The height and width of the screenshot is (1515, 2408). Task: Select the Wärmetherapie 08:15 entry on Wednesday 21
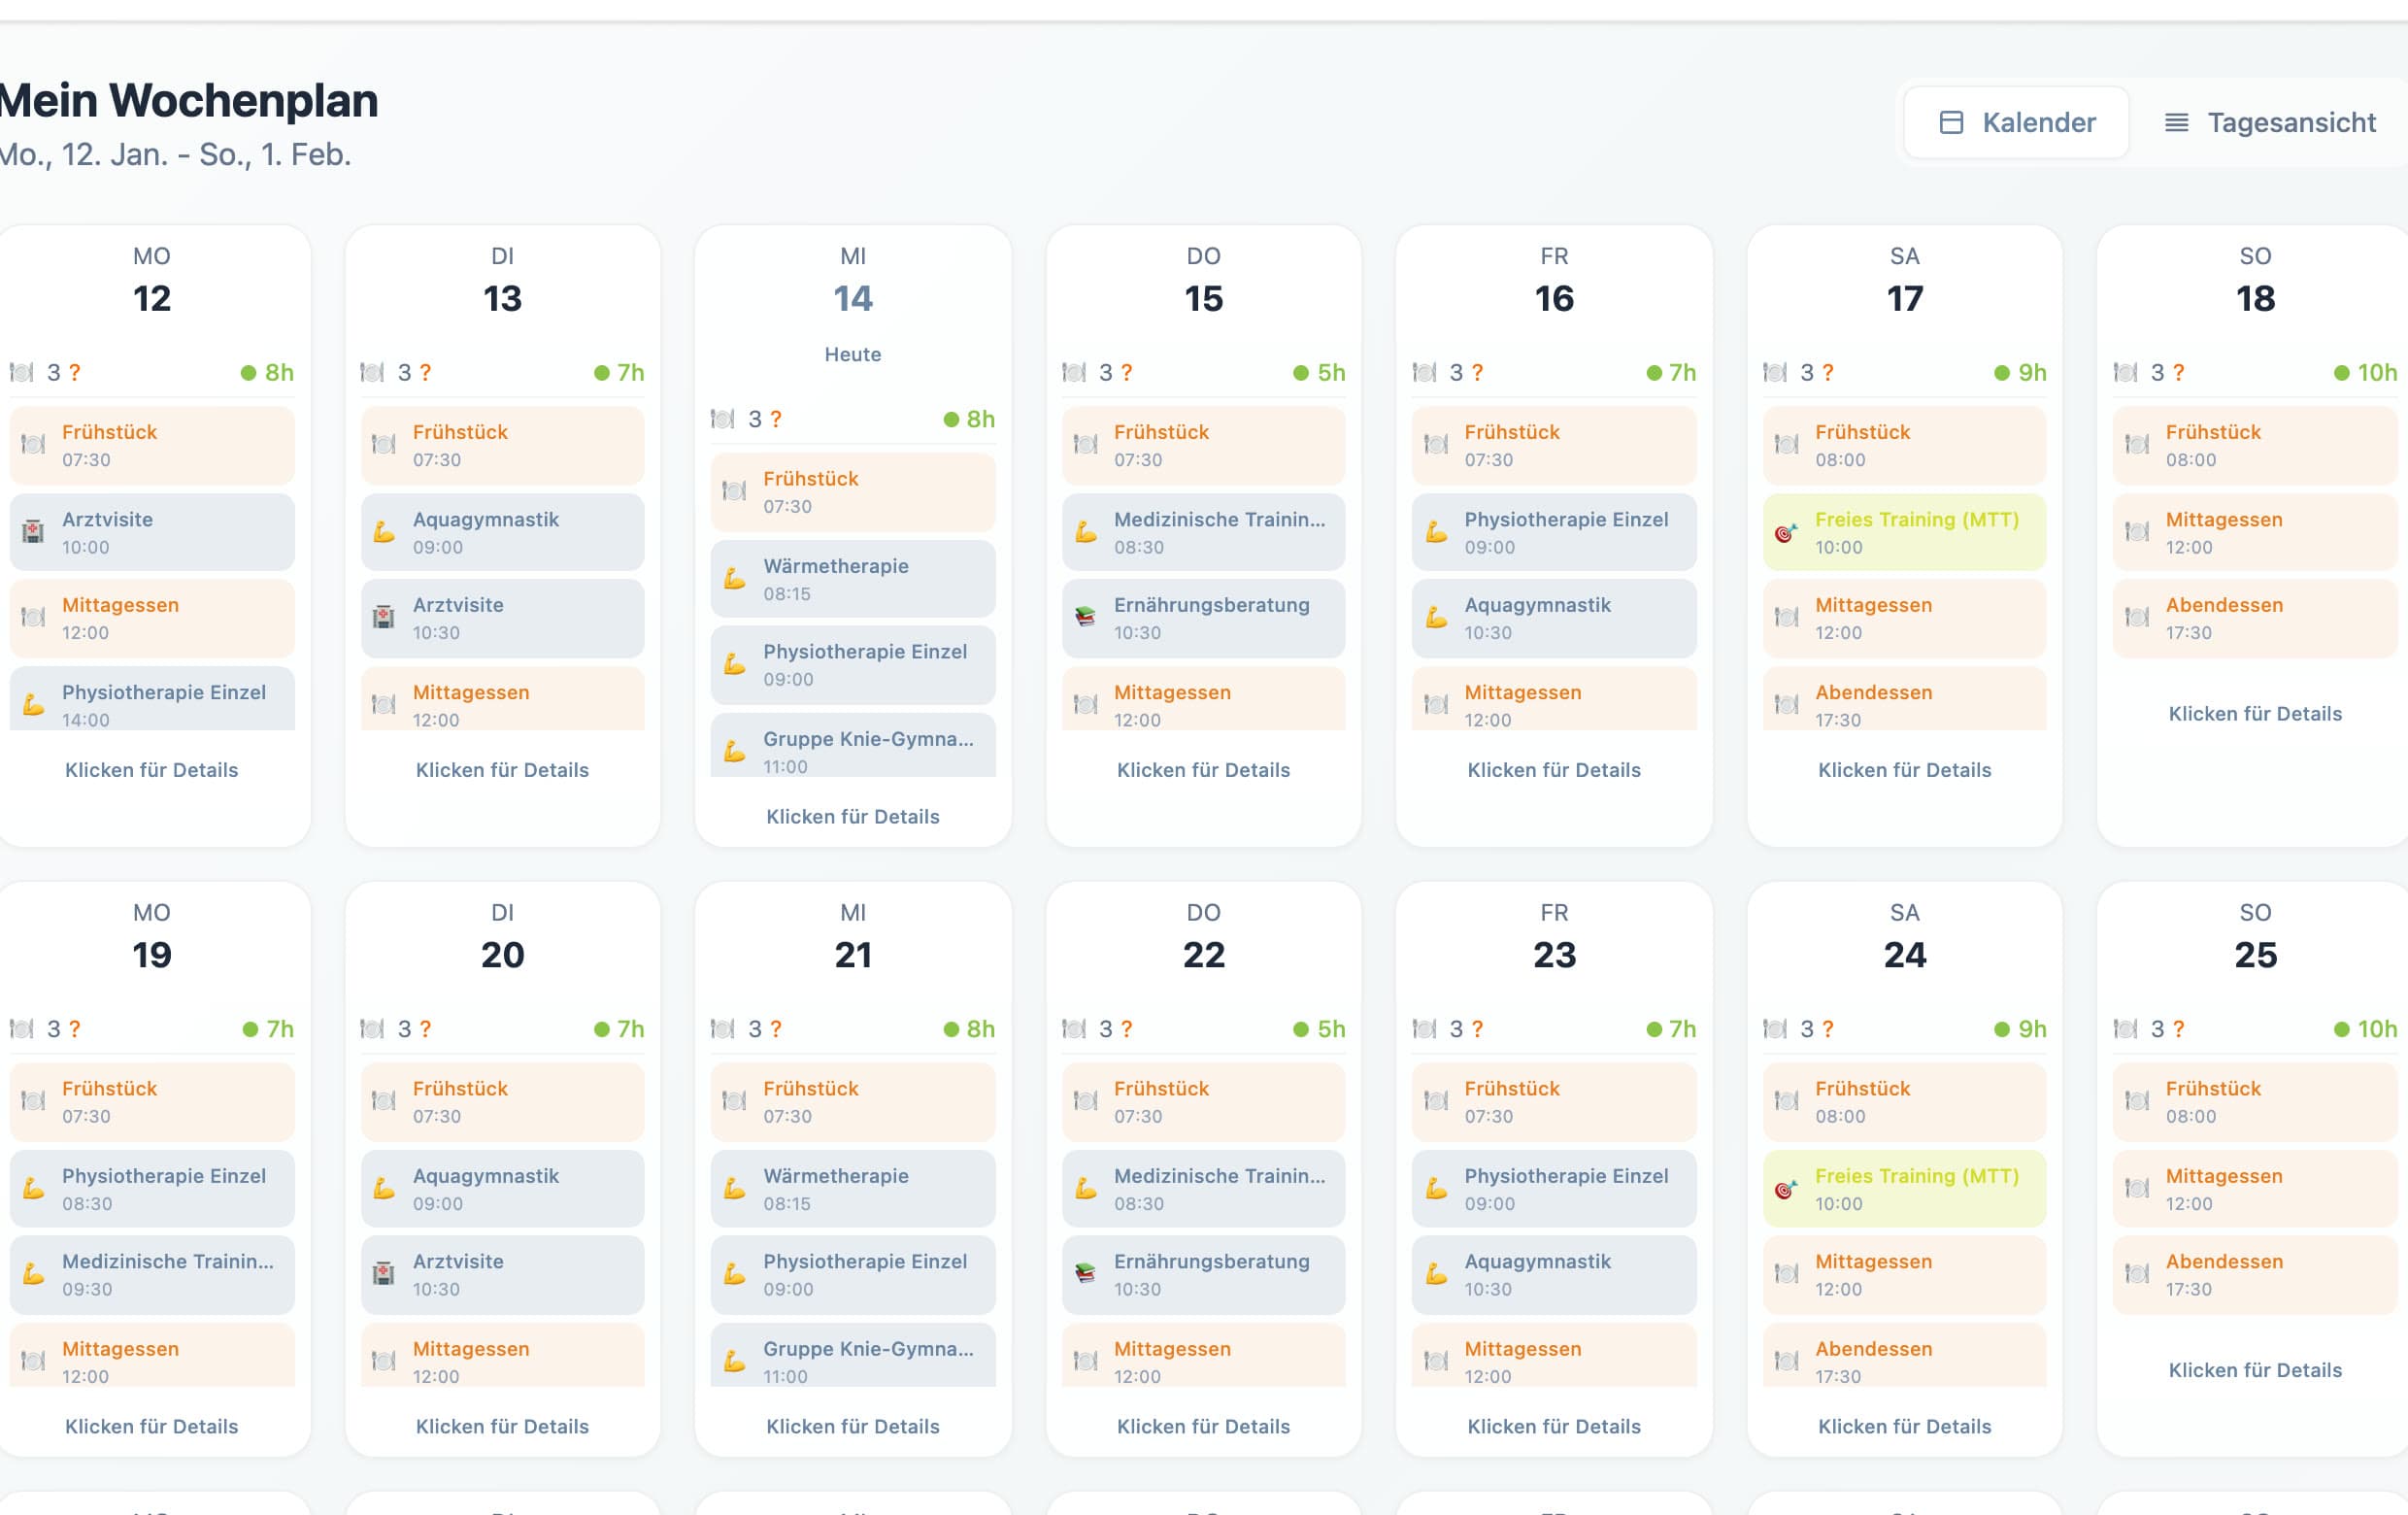pyautogui.click(x=853, y=1189)
